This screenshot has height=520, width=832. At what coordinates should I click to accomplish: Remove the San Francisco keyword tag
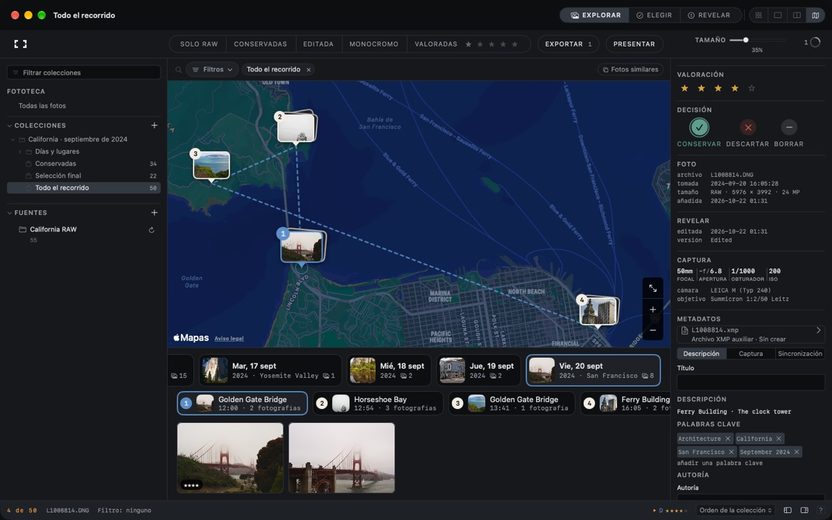point(731,452)
